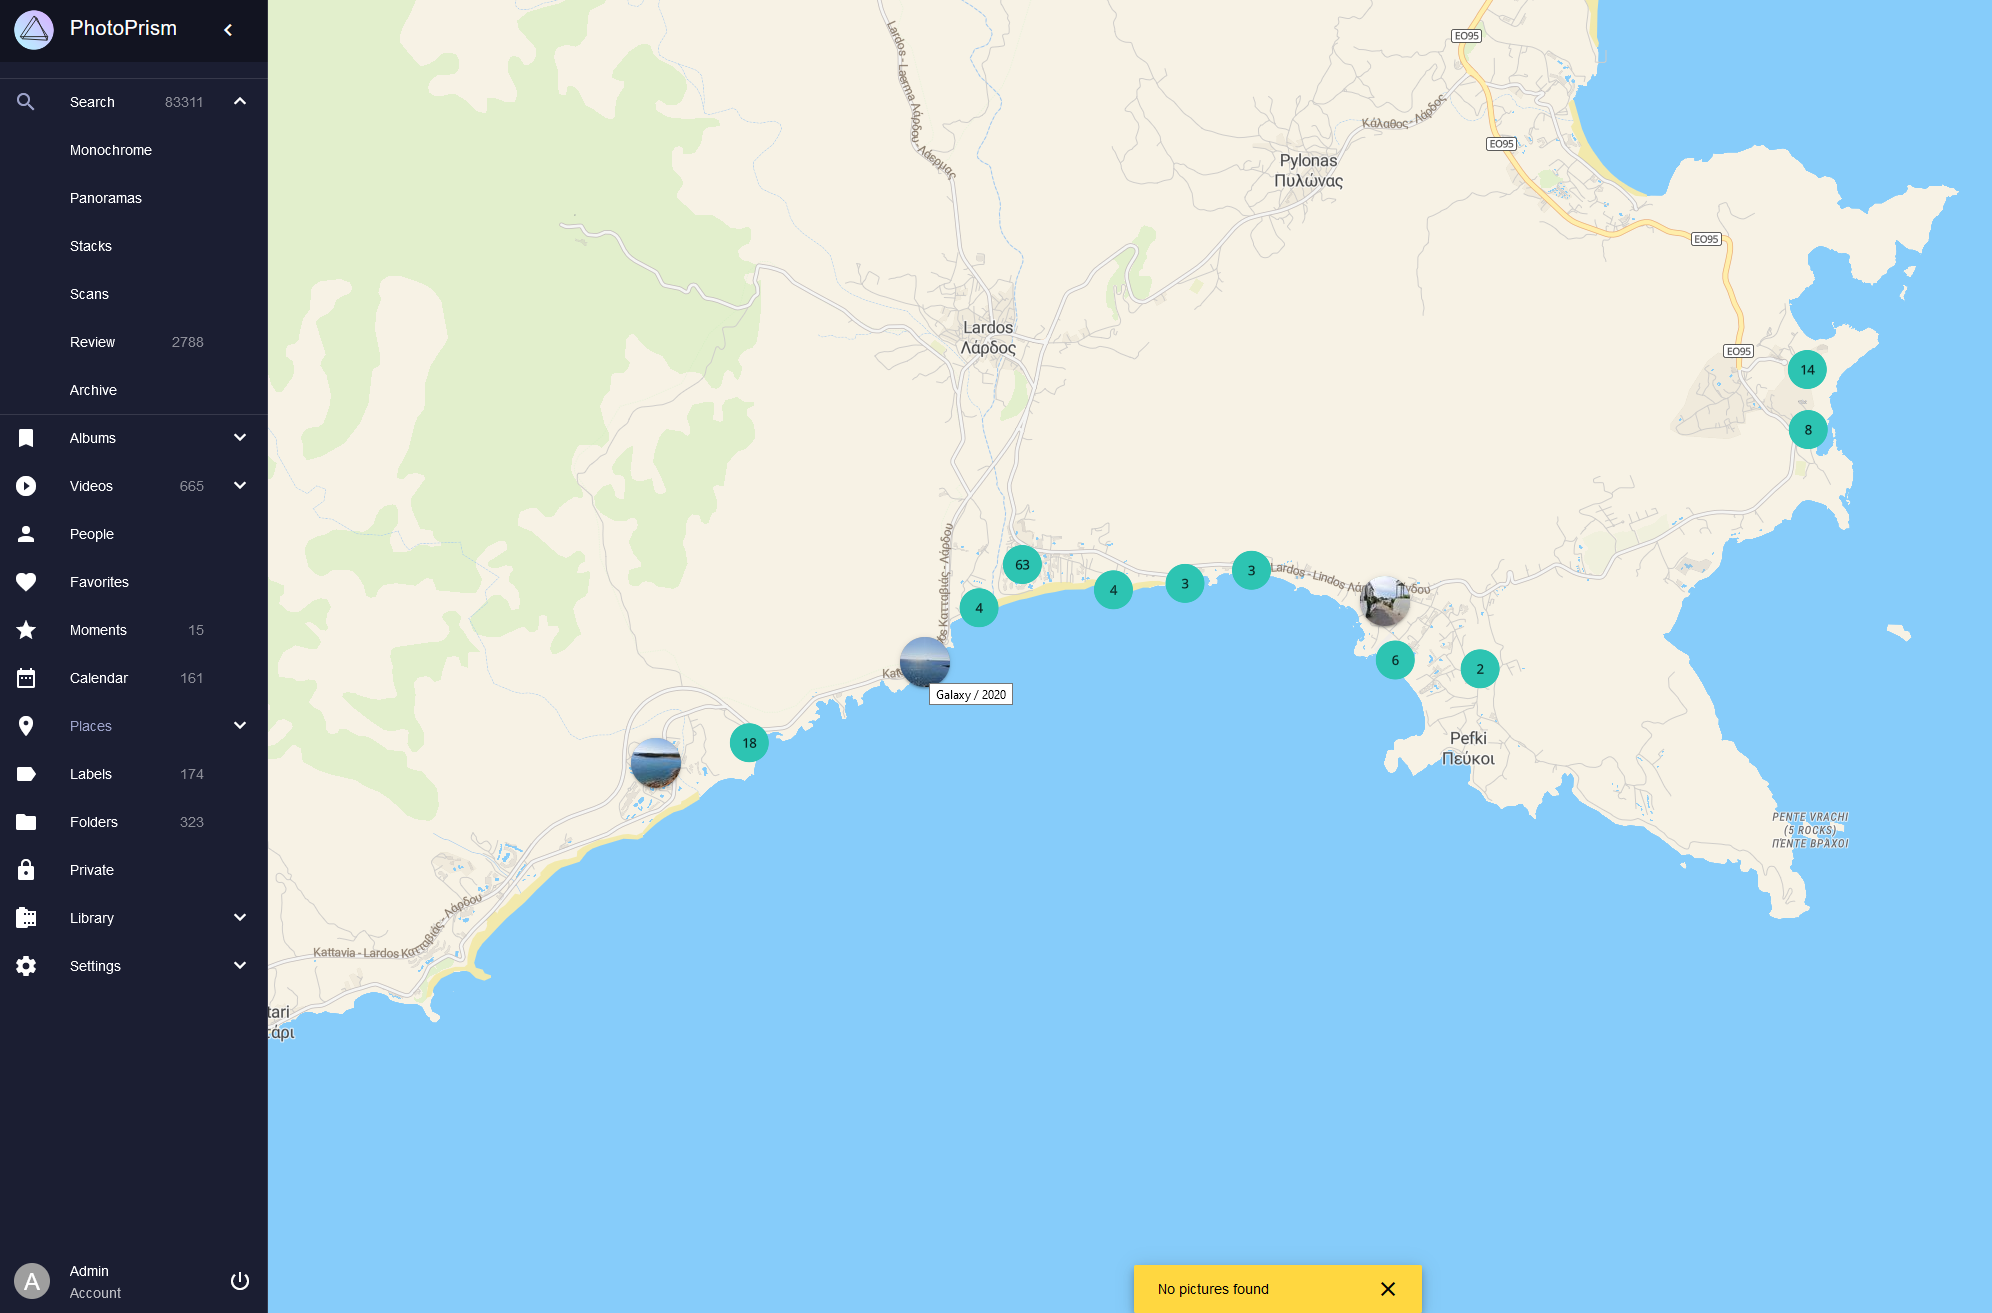Open Folders using the folder icon
1992x1313 pixels.
[x=26, y=822]
